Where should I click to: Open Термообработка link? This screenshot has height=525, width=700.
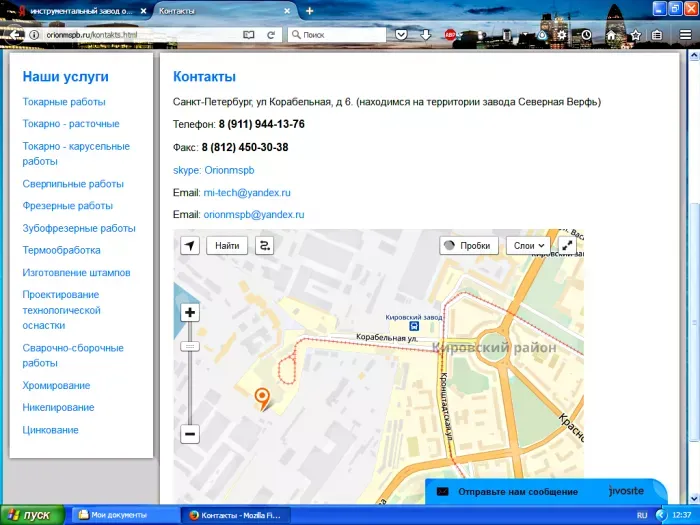pos(61,250)
